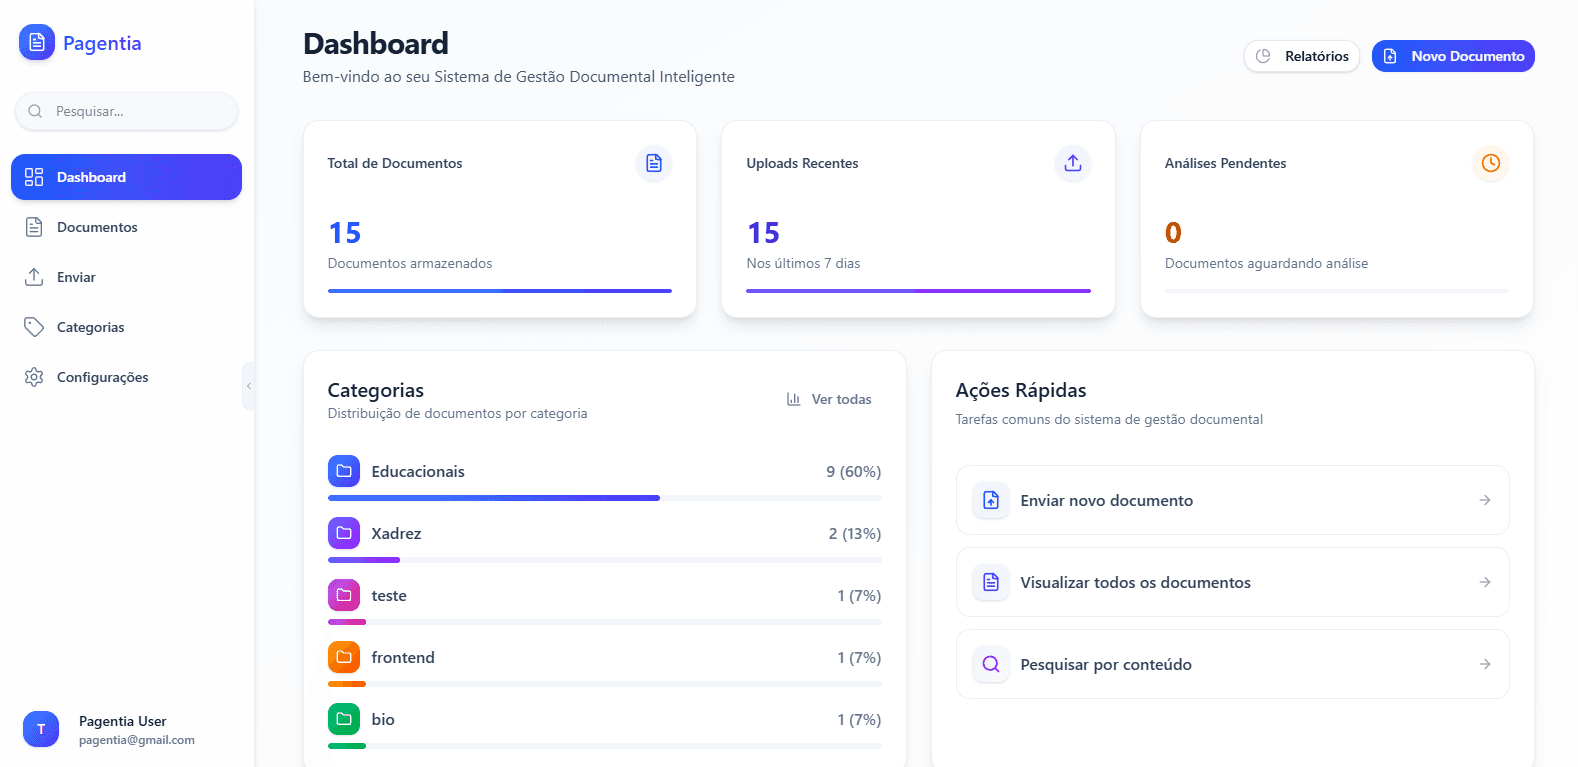1578x767 pixels.
Task: Click the frontend orange folder icon
Action: [x=344, y=657]
